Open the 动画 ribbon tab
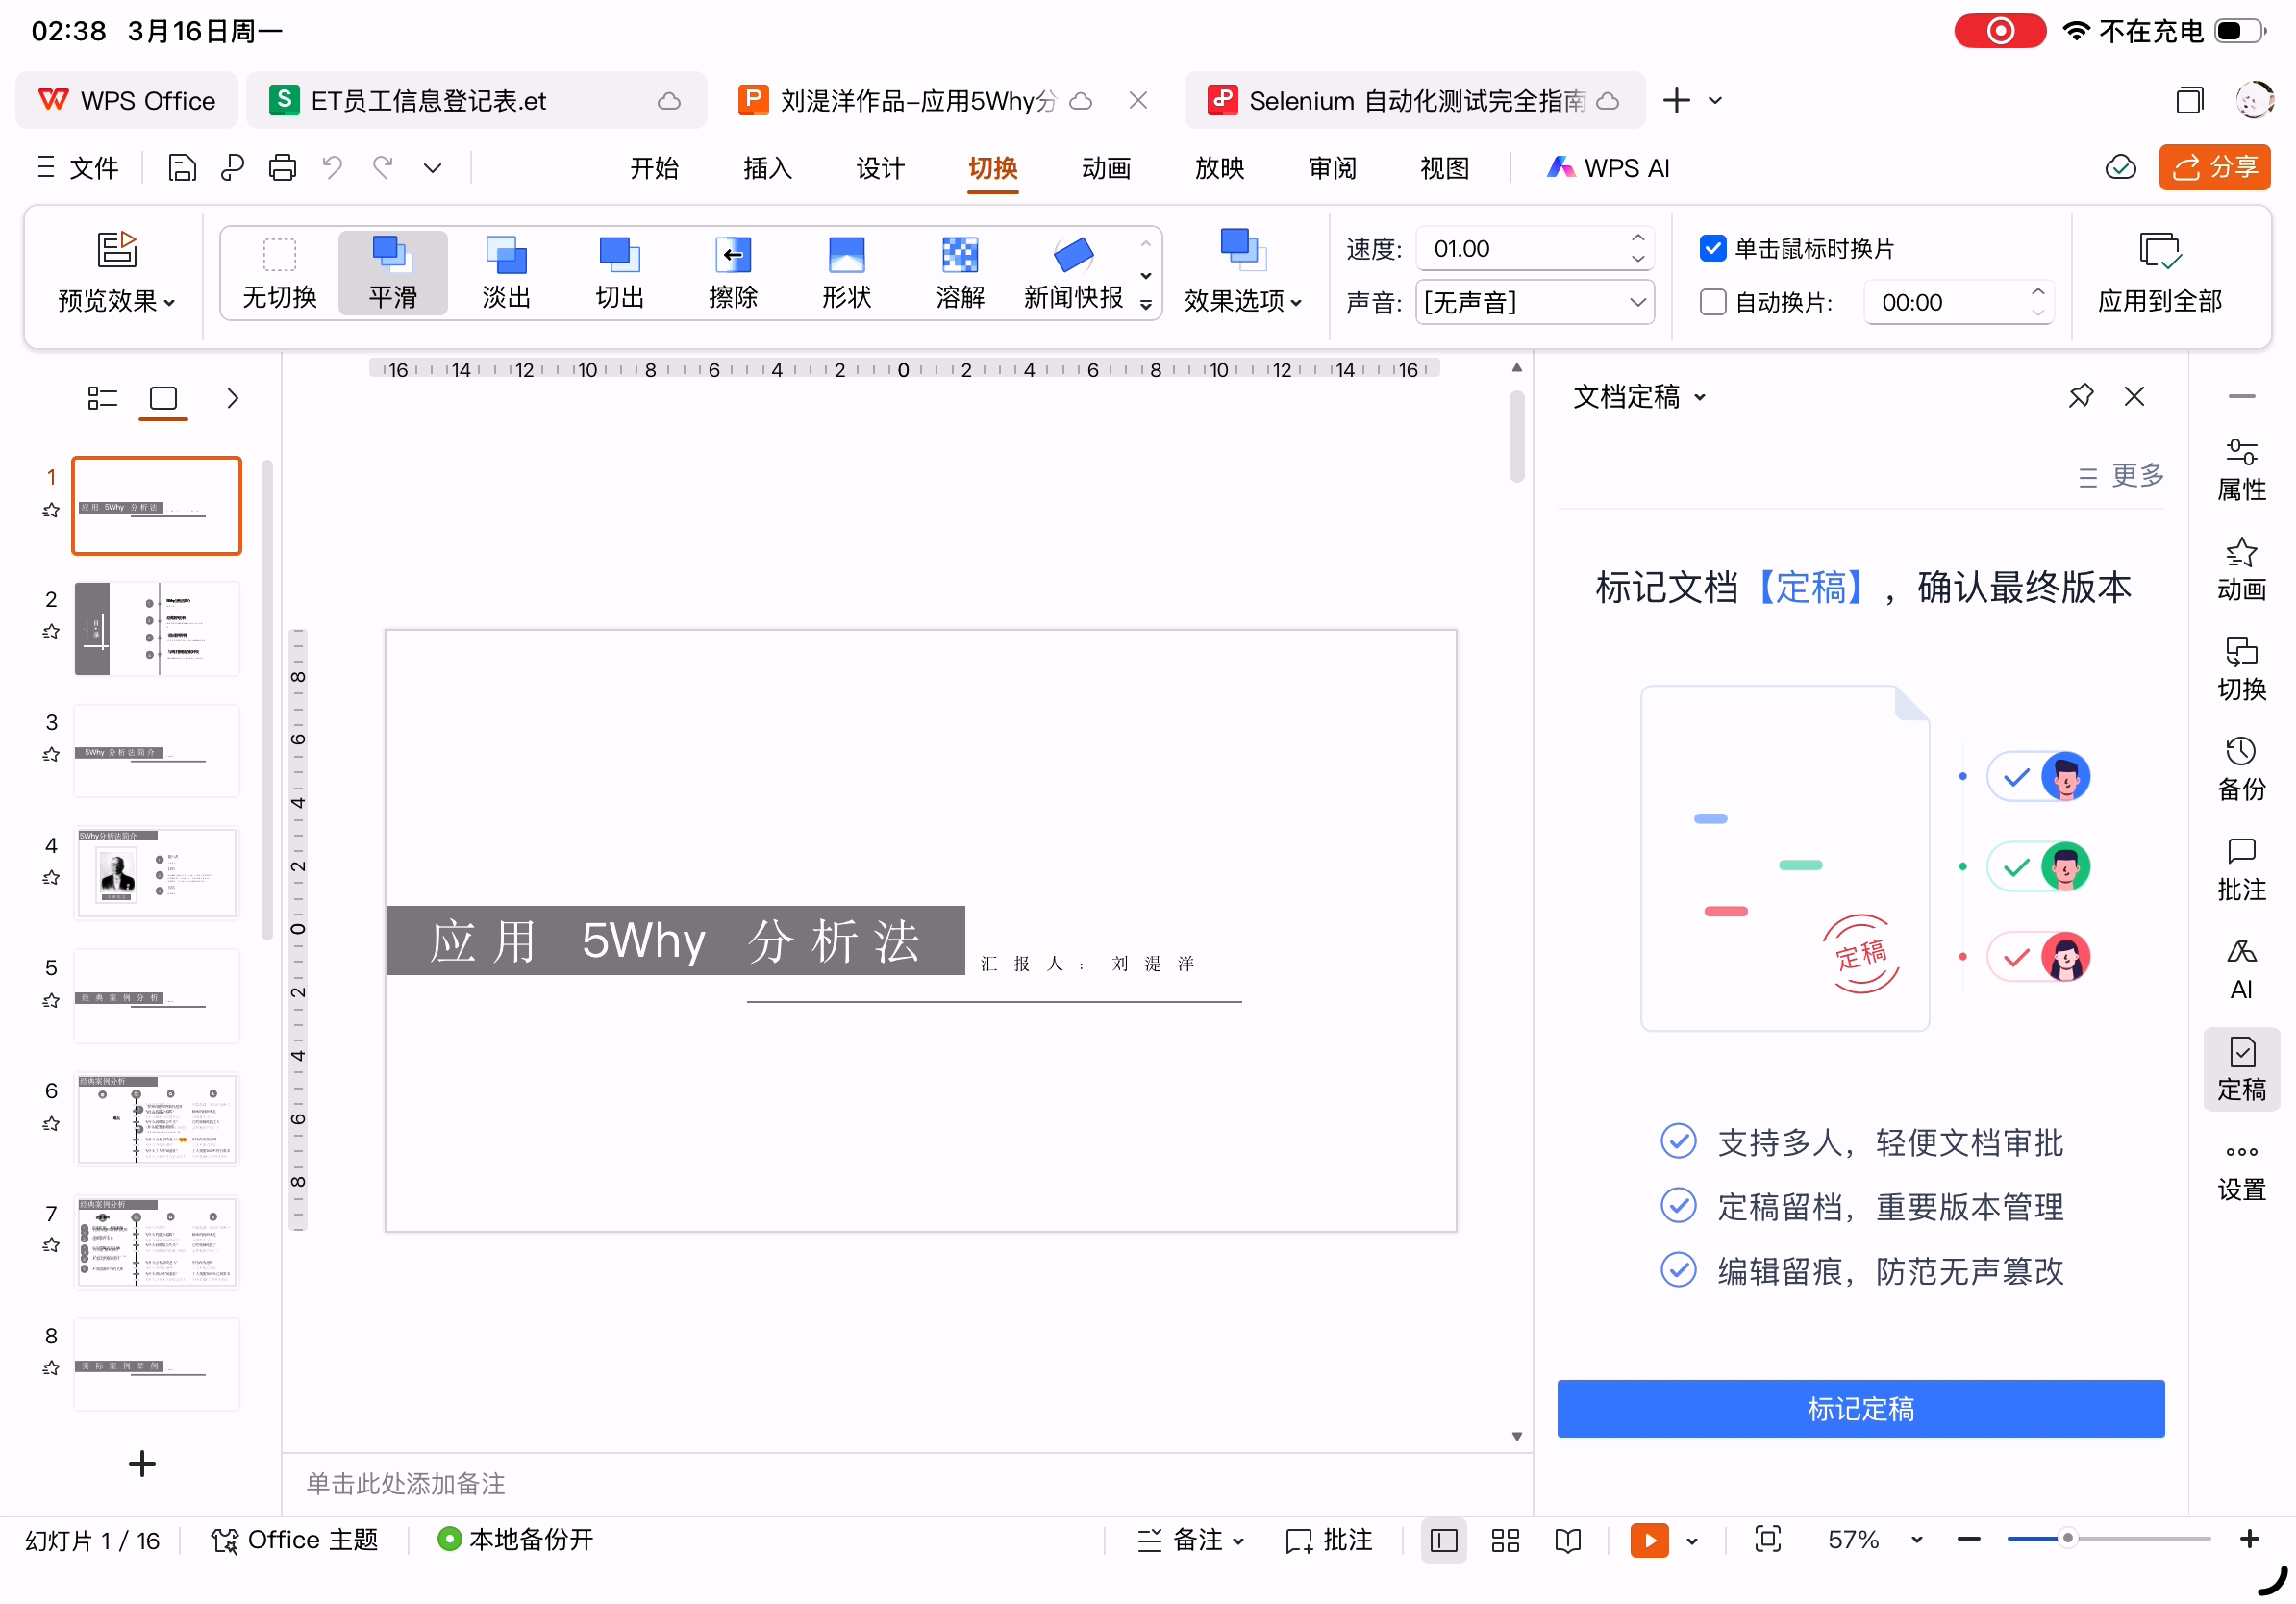Image resolution: width=2296 pixels, height=1604 pixels. point(1105,168)
